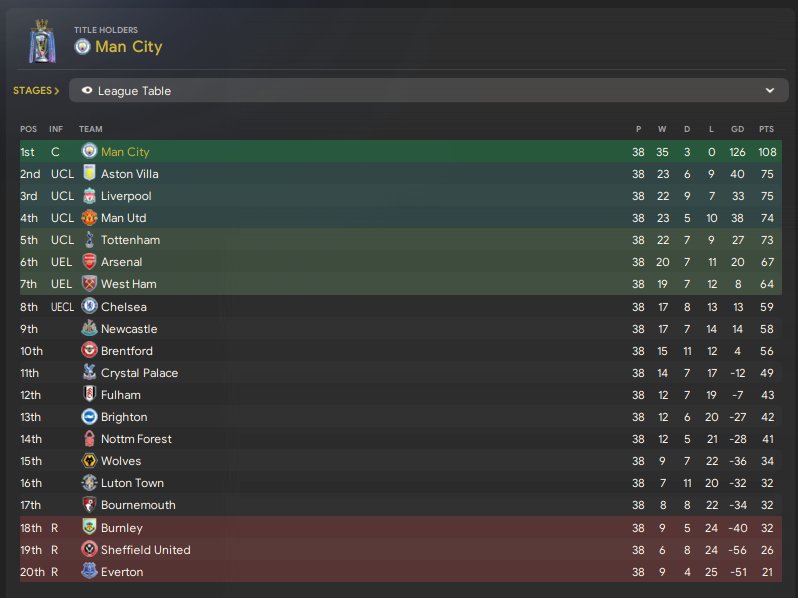This screenshot has height=598, width=798.
Task: Sort table by POS column header
Action: pyautogui.click(x=28, y=129)
